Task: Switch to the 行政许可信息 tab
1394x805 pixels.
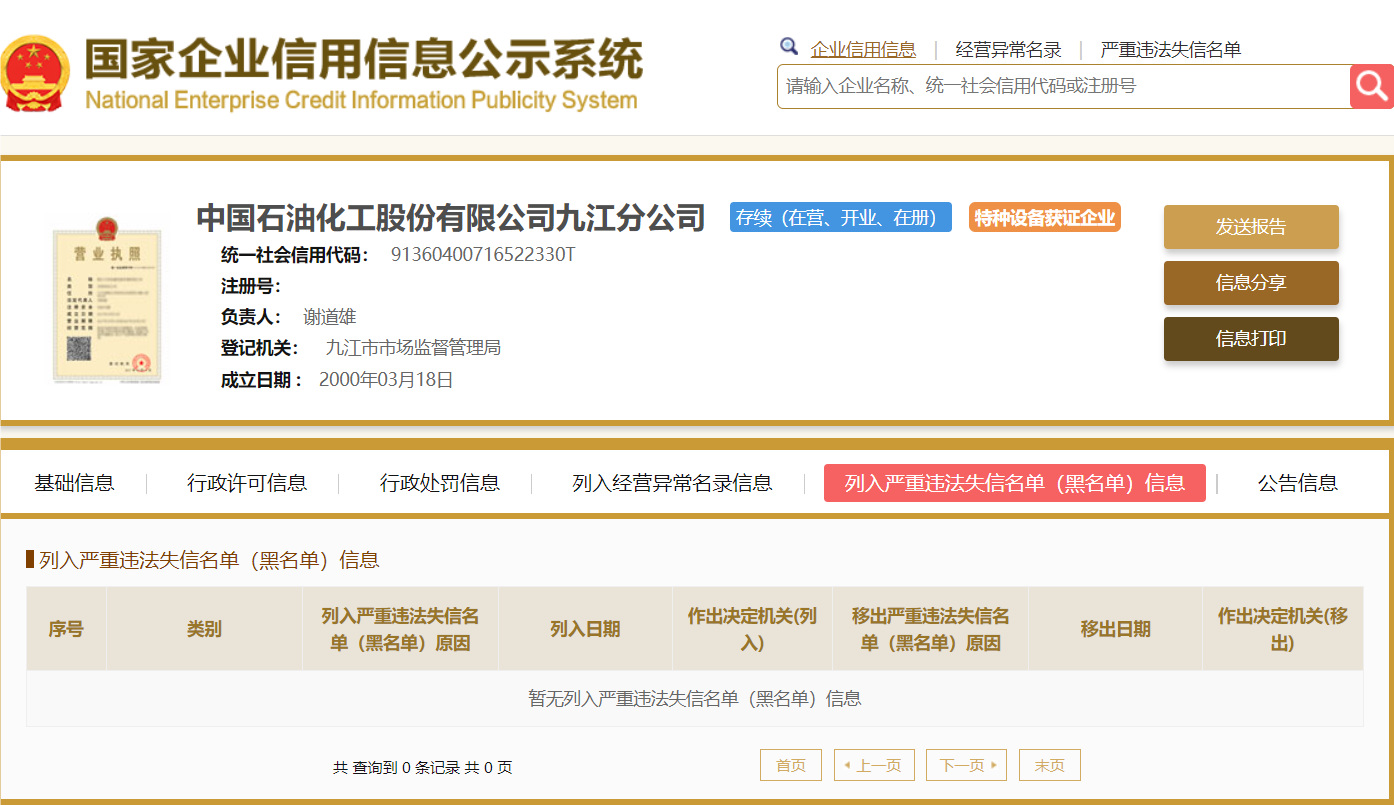Action: pos(247,483)
